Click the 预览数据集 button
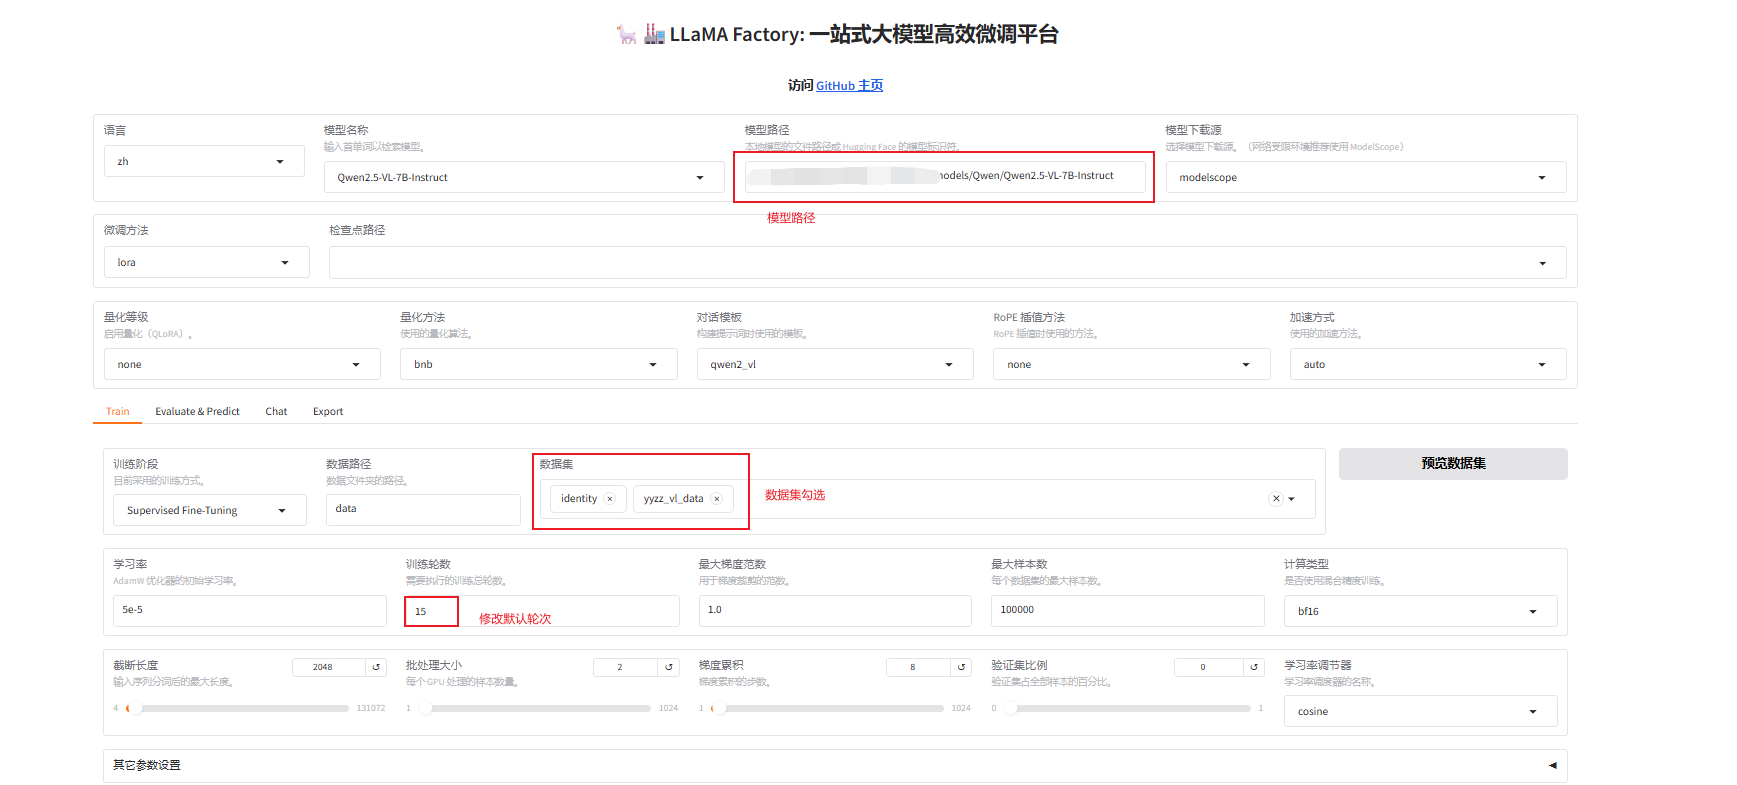The width and height of the screenshot is (1737, 785). click(x=1453, y=464)
